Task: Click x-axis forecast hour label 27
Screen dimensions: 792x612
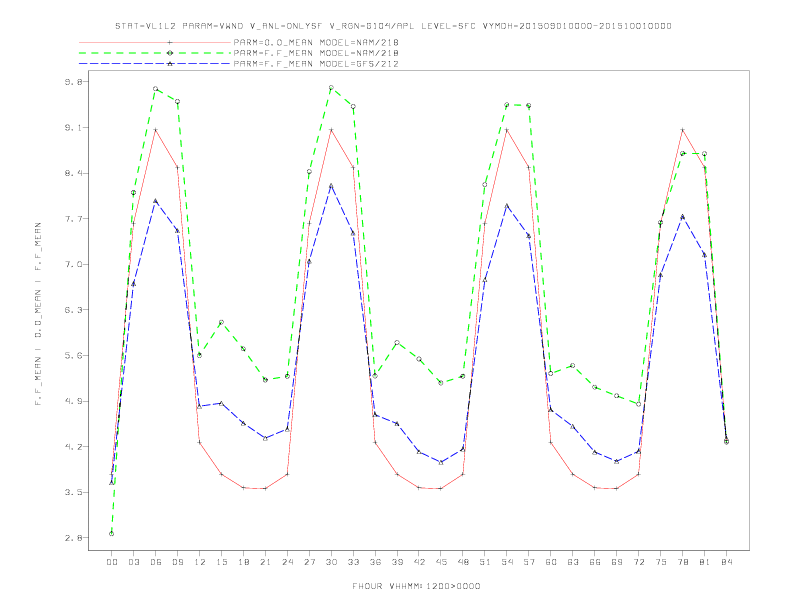Action: (309, 562)
